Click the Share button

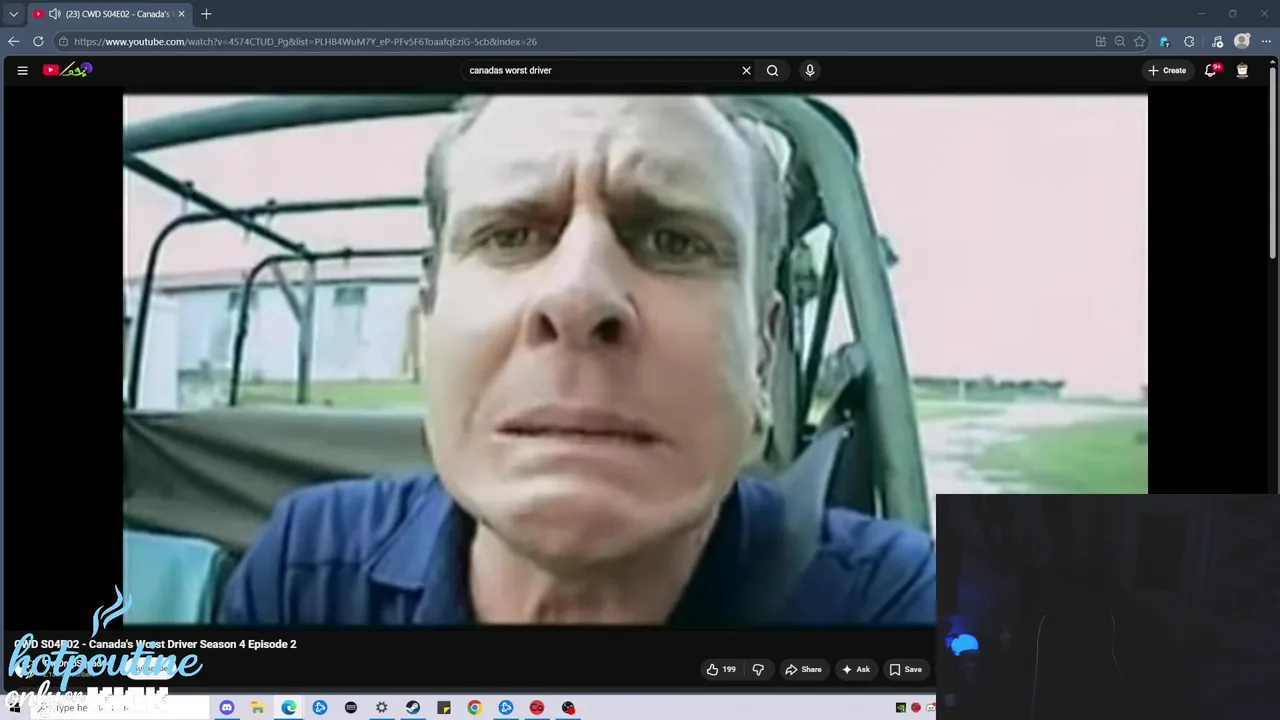click(x=803, y=669)
